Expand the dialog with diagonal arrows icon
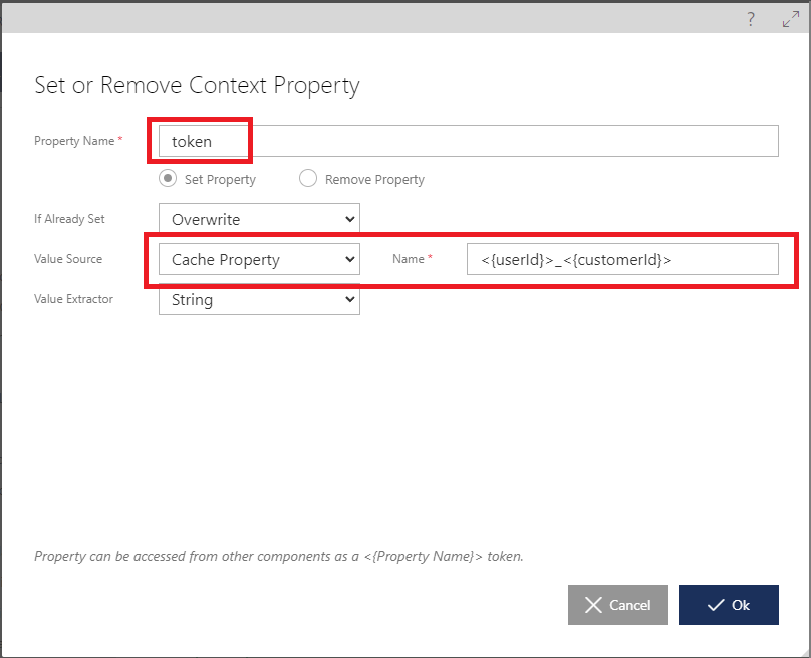 coord(791,20)
